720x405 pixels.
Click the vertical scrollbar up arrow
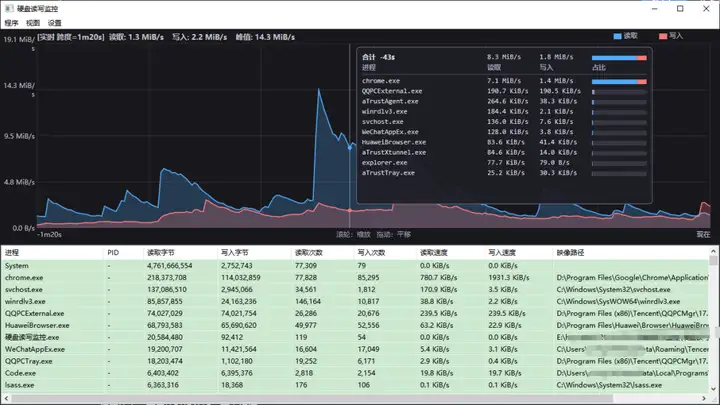pyautogui.click(x=713, y=251)
